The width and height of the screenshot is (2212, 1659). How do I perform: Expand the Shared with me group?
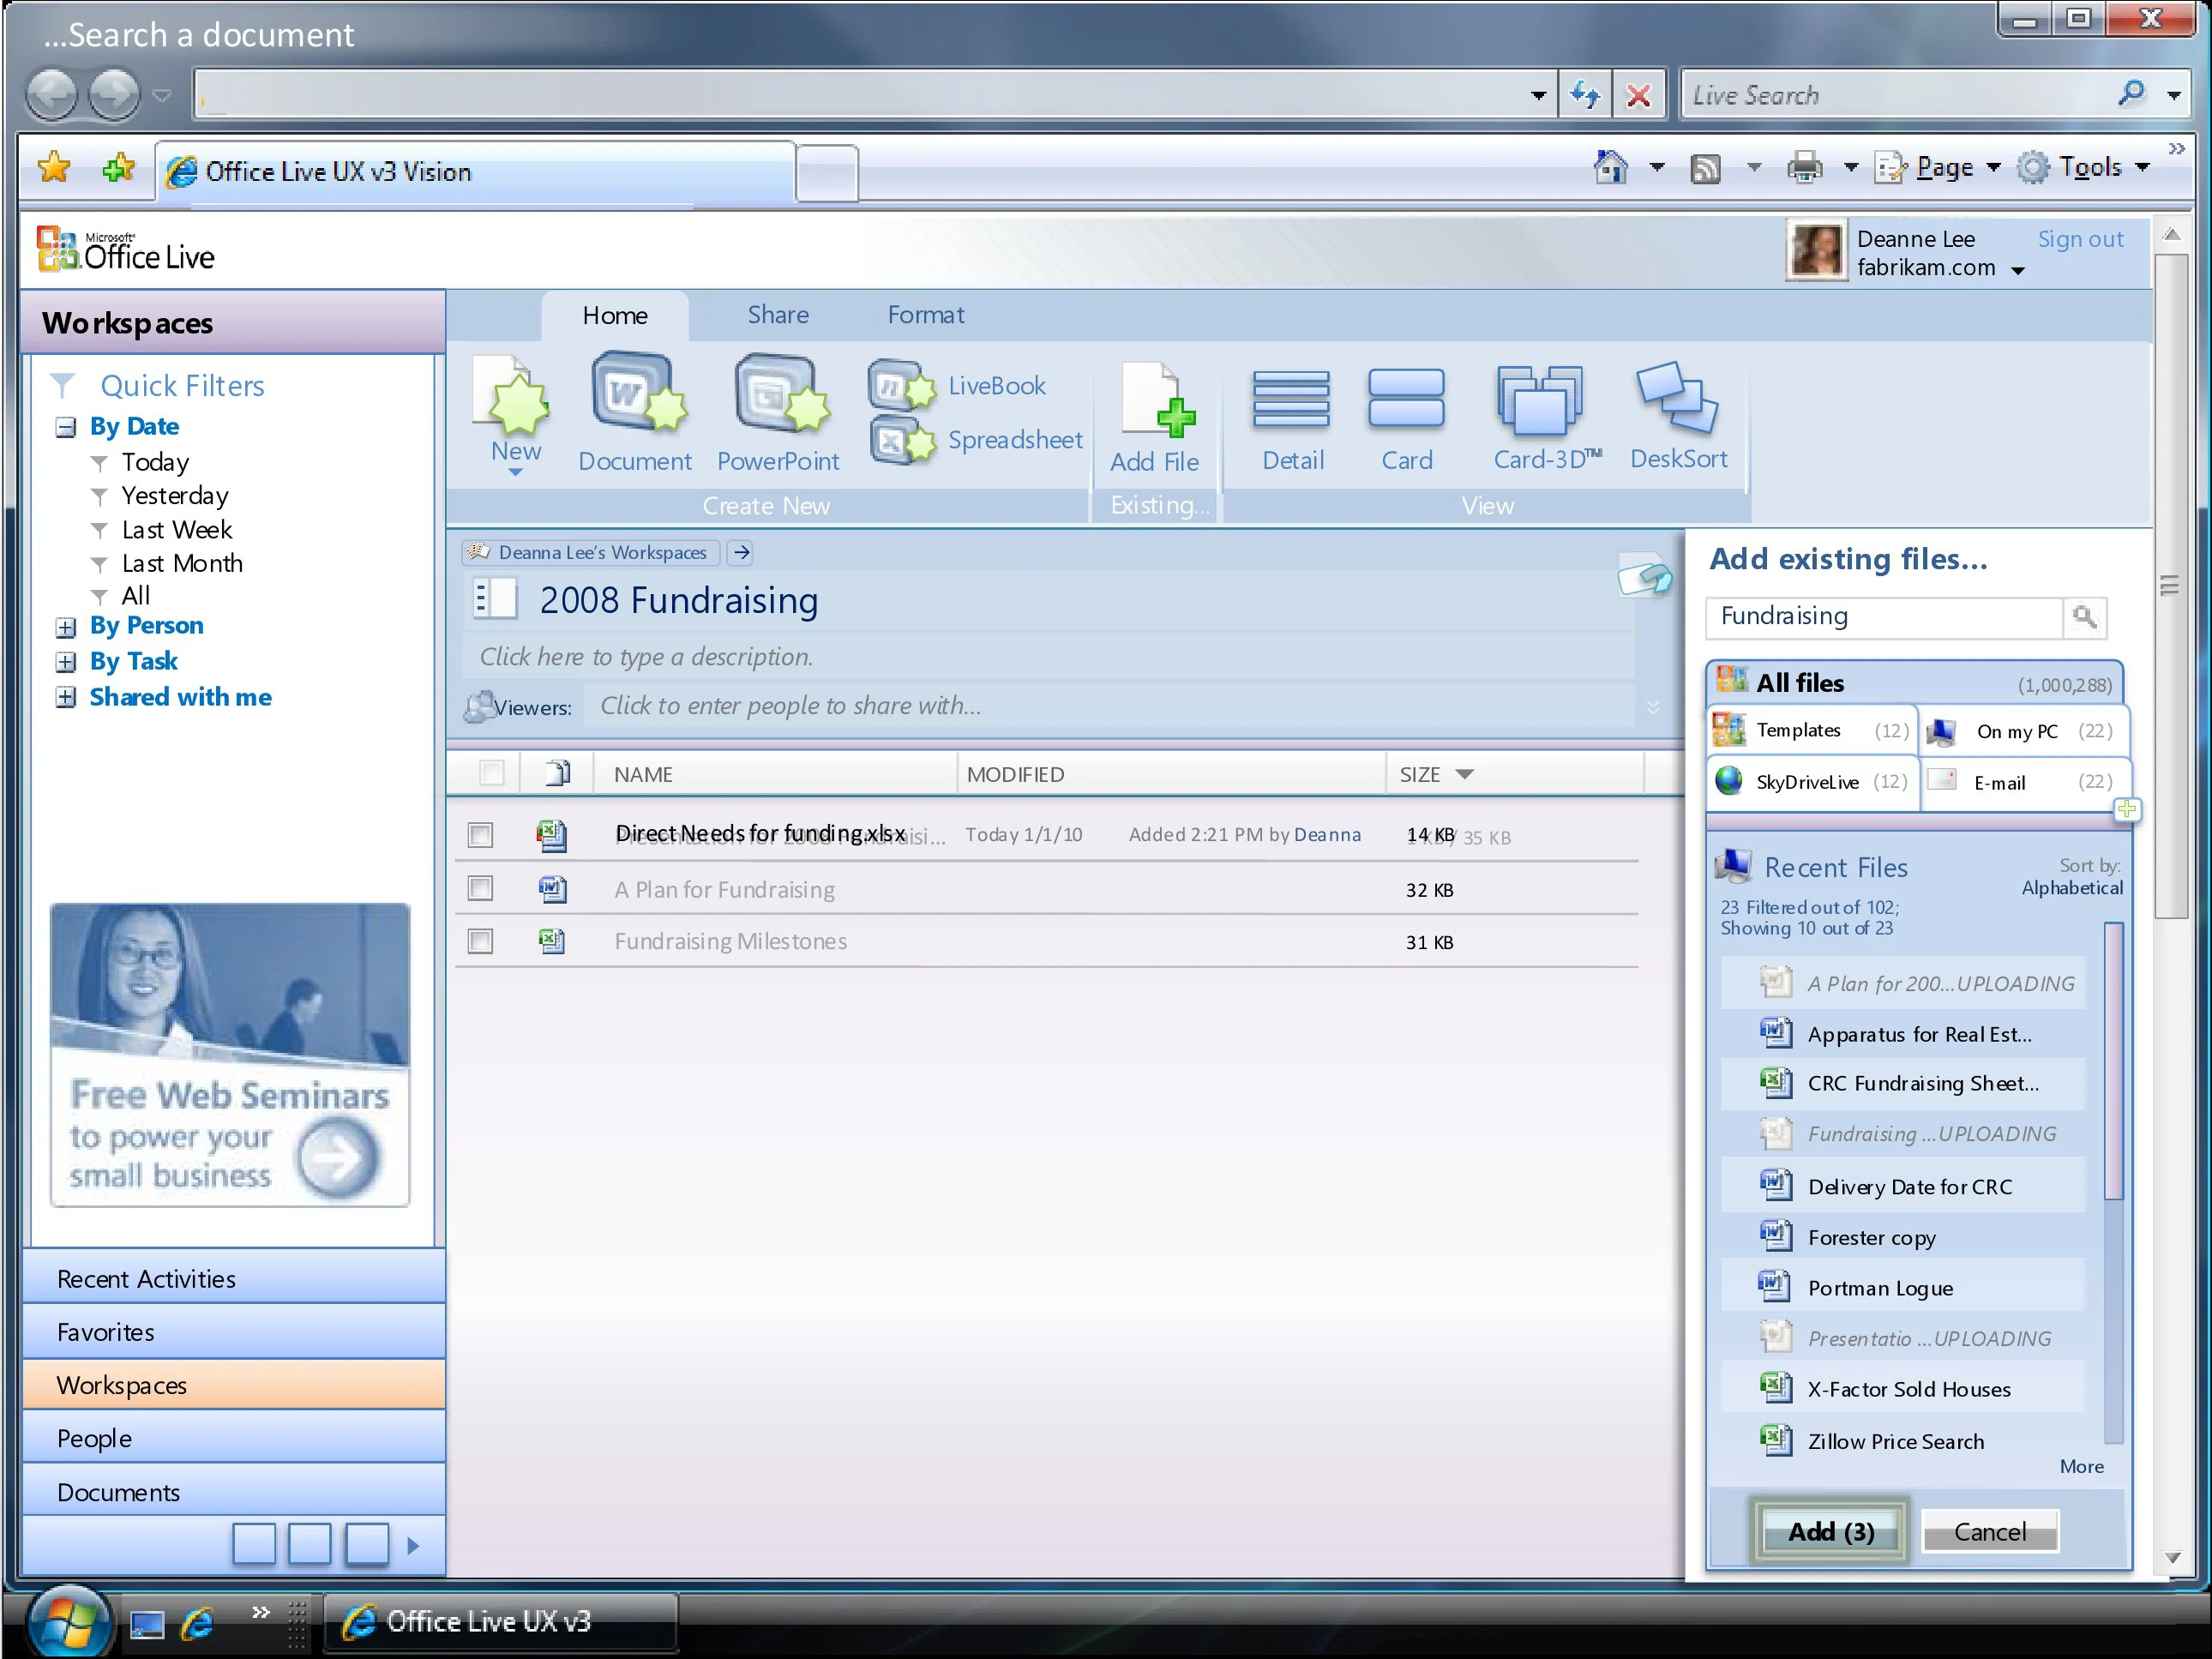point(65,697)
